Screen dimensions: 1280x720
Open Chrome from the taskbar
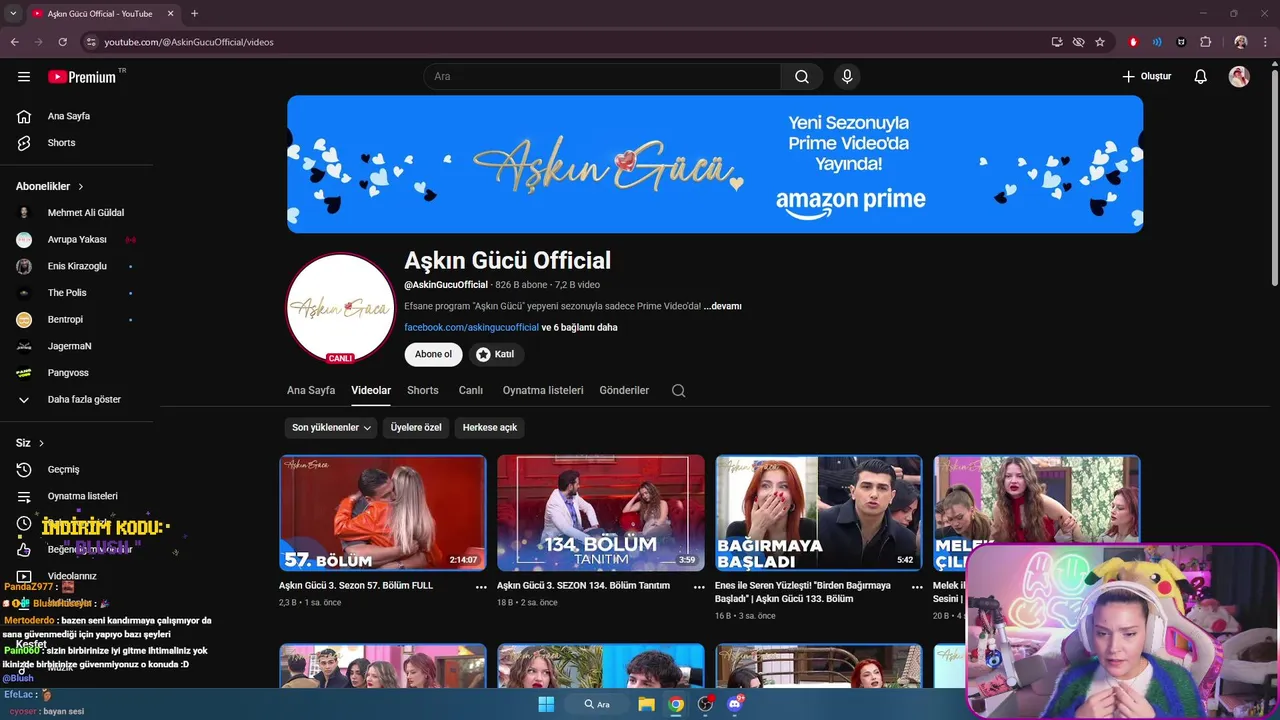(x=676, y=704)
